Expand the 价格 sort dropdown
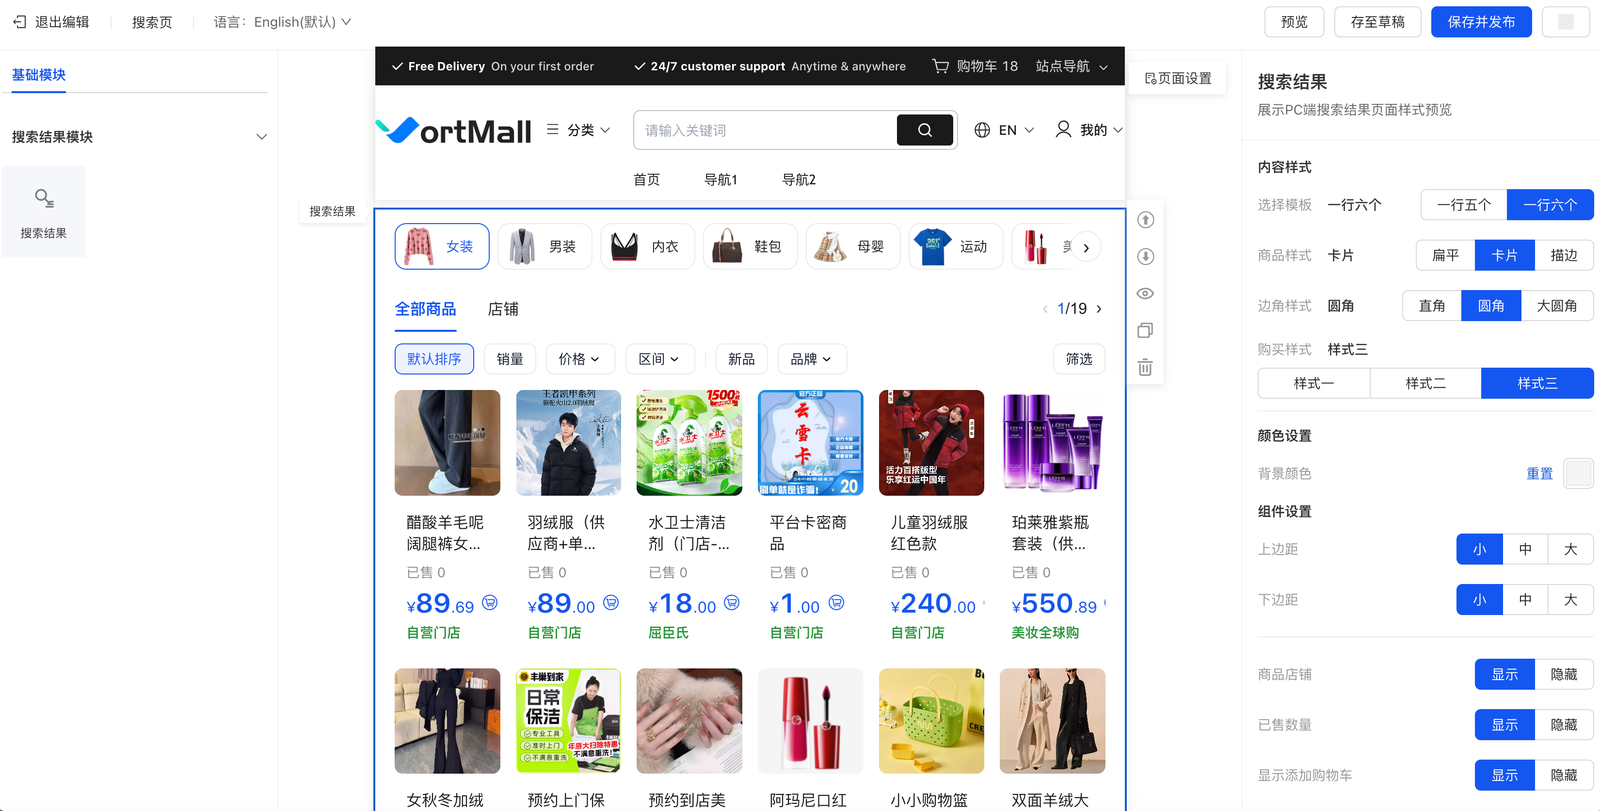The width and height of the screenshot is (1600, 811). click(579, 359)
